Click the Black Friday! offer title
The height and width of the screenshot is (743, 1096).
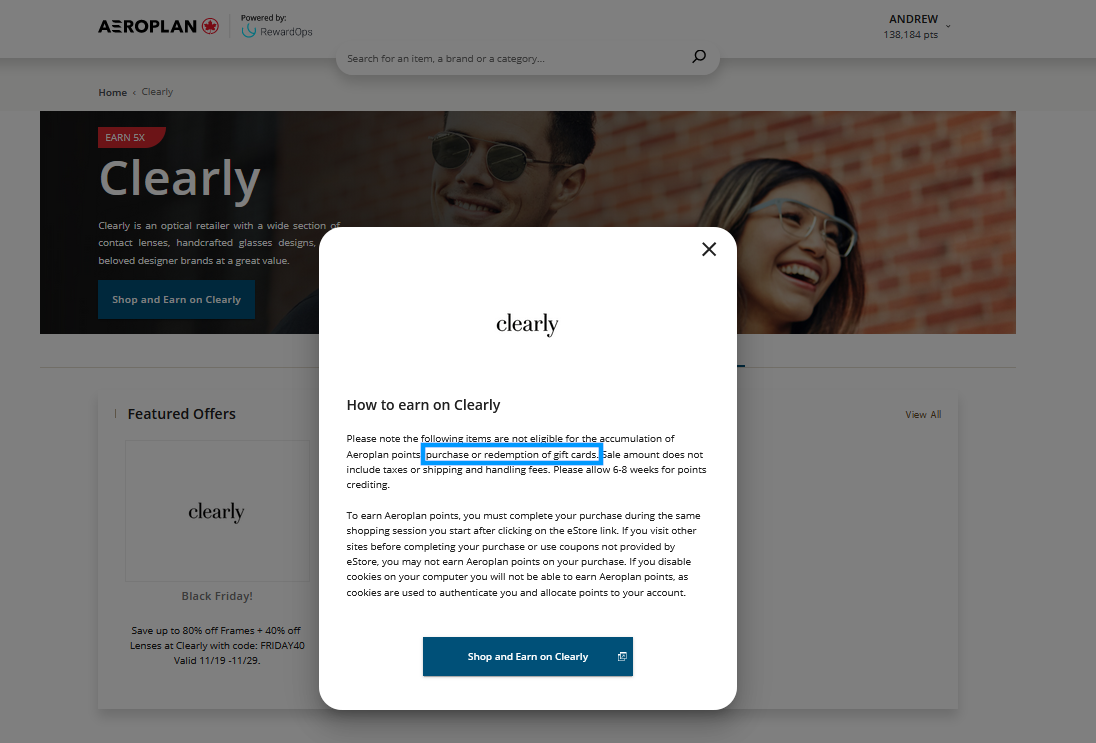[x=217, y=596]
